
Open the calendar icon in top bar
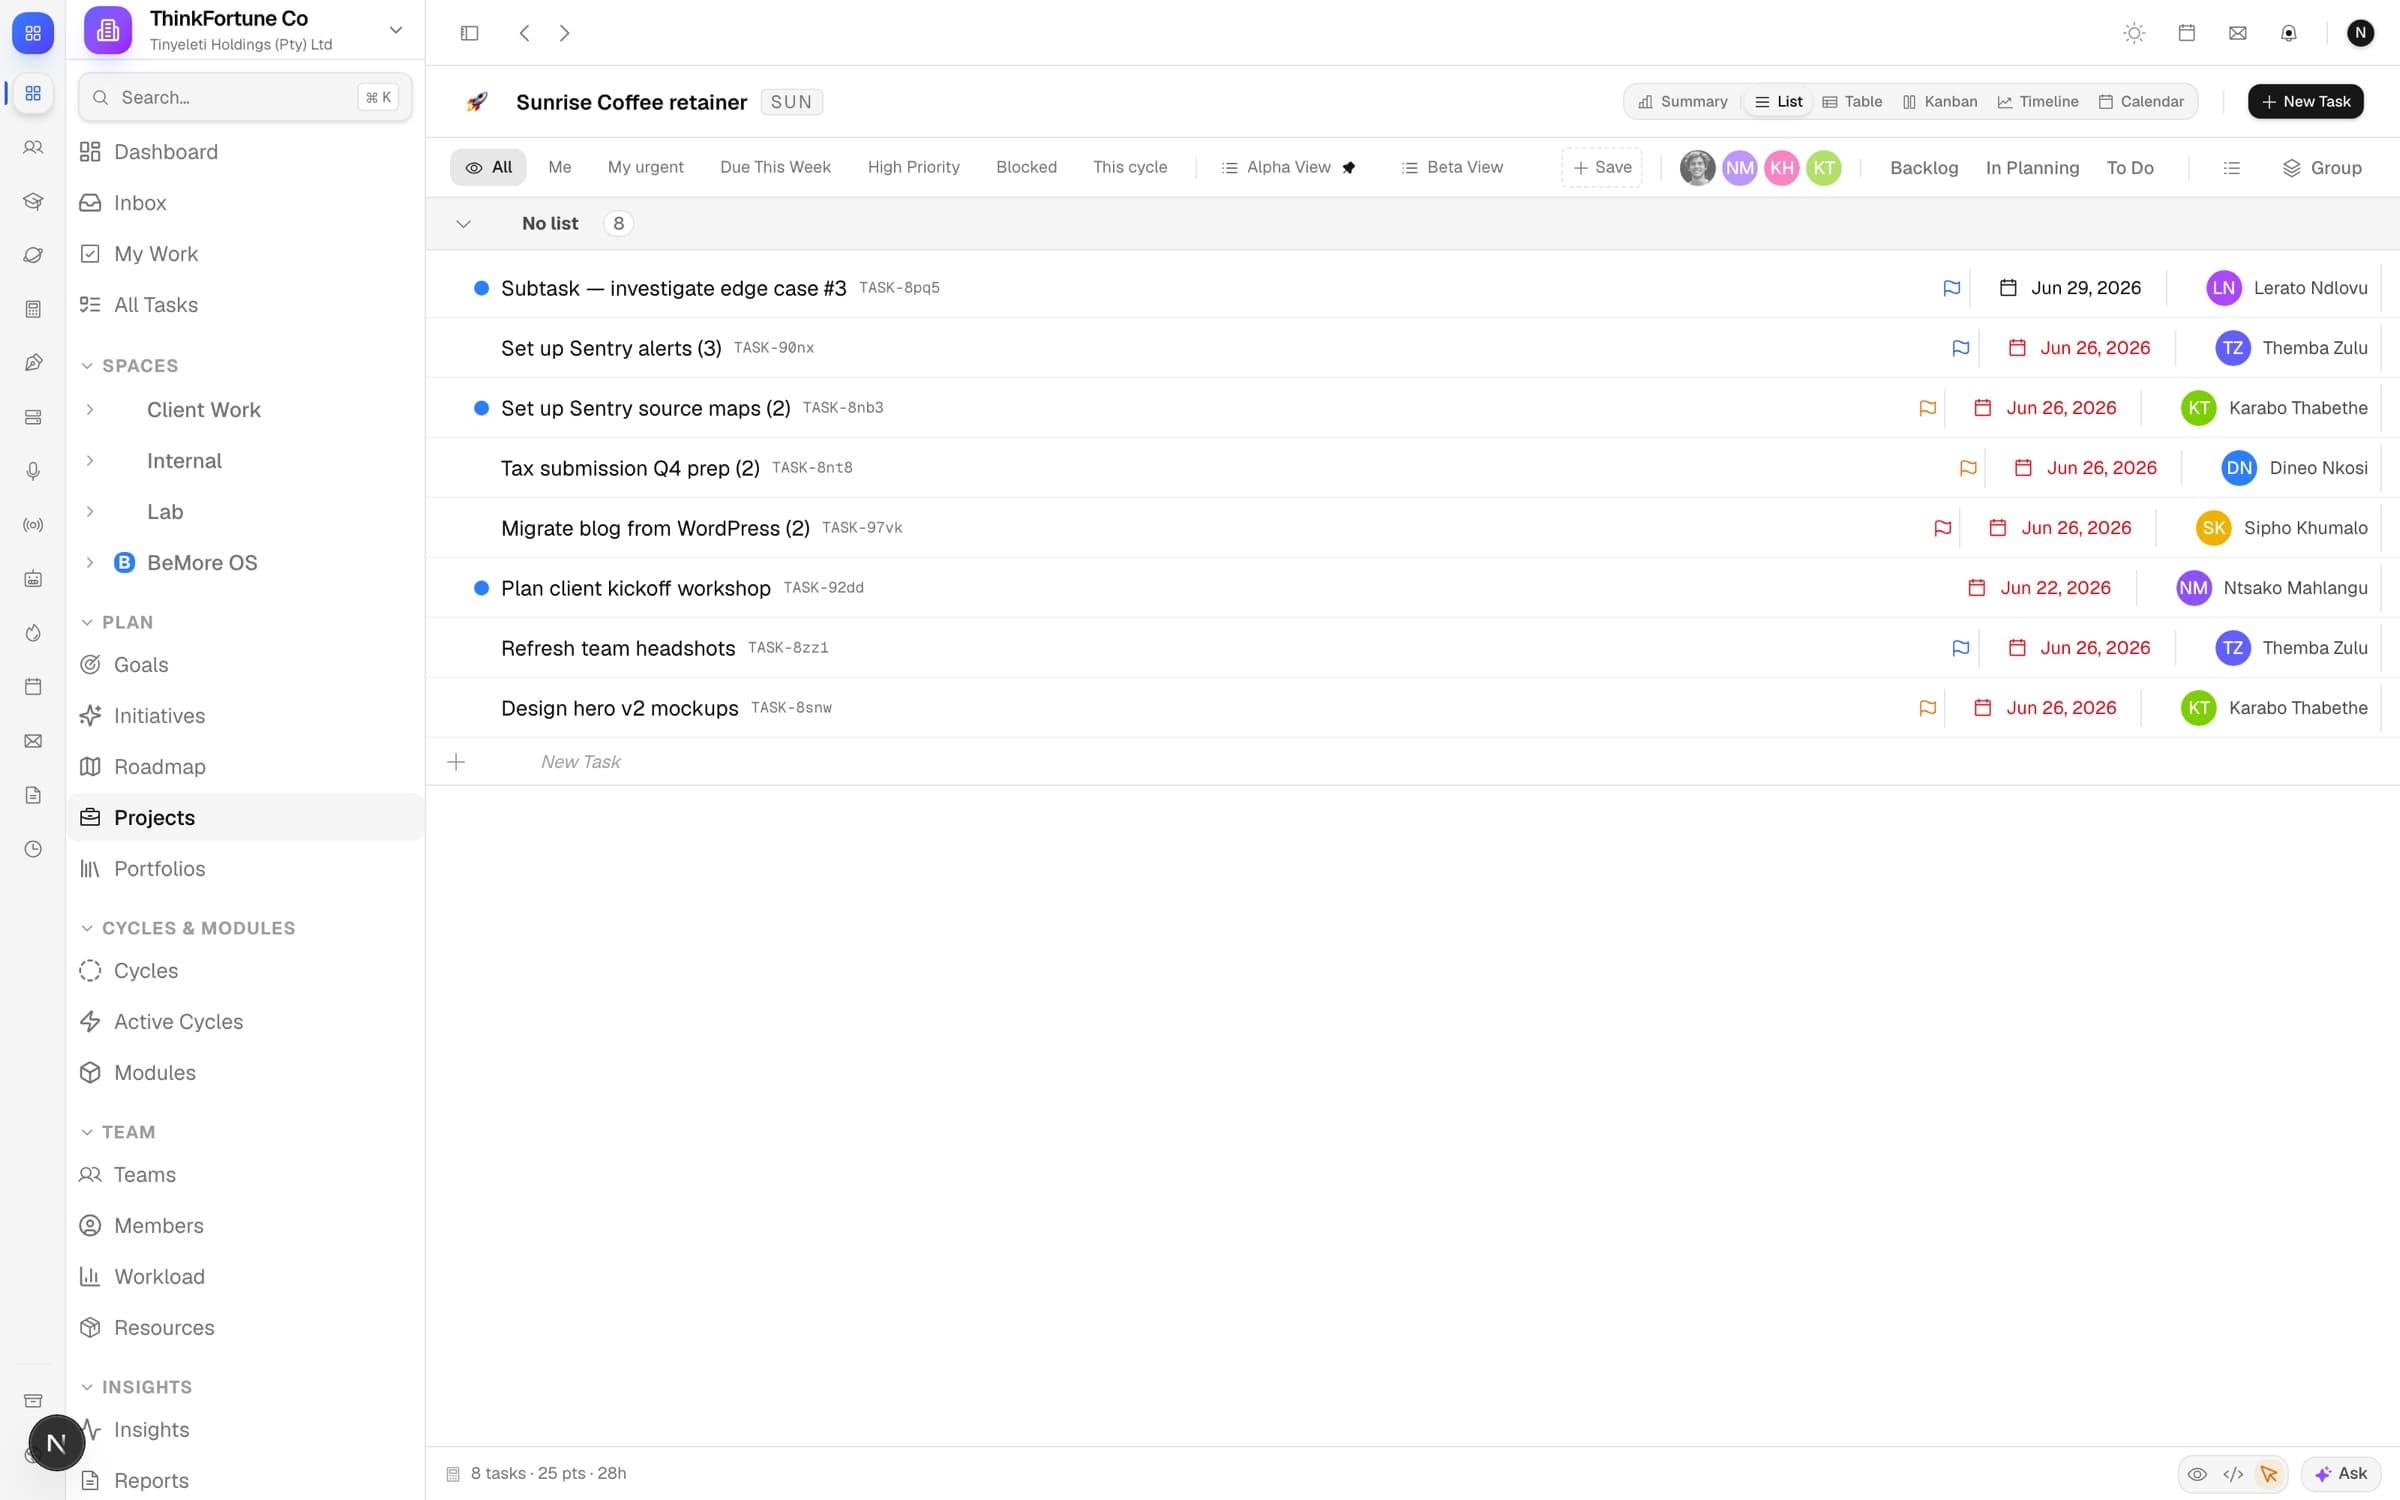[x=2186, y=33]
